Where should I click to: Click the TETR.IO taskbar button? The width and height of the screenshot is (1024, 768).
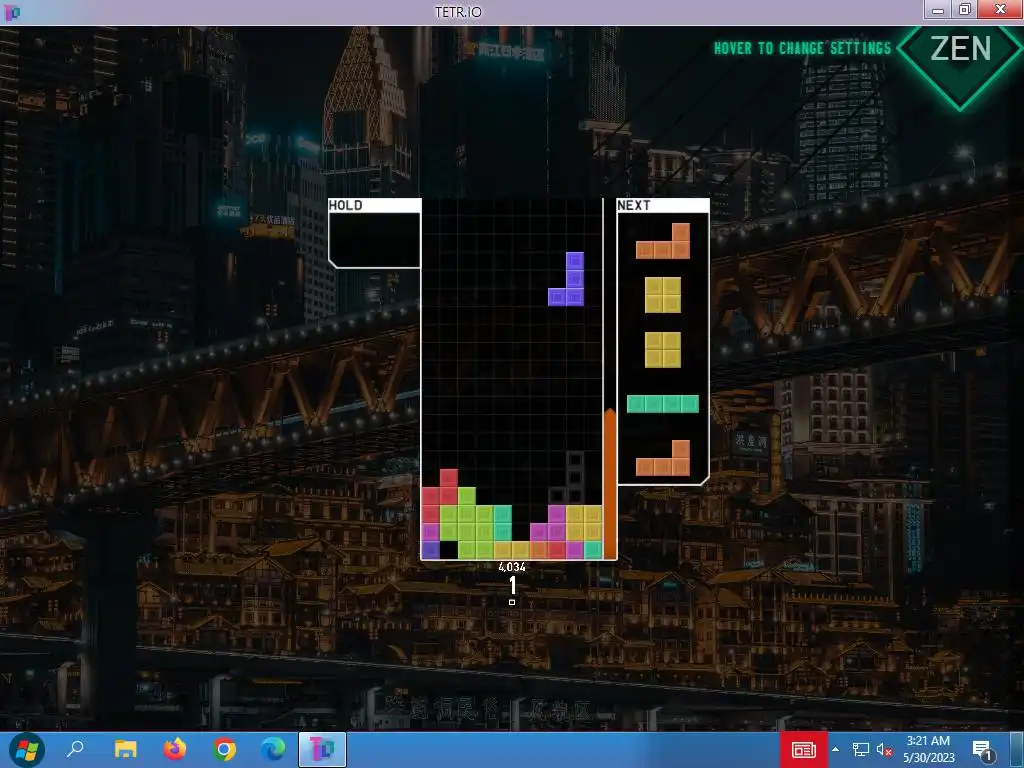coord(322,750)
